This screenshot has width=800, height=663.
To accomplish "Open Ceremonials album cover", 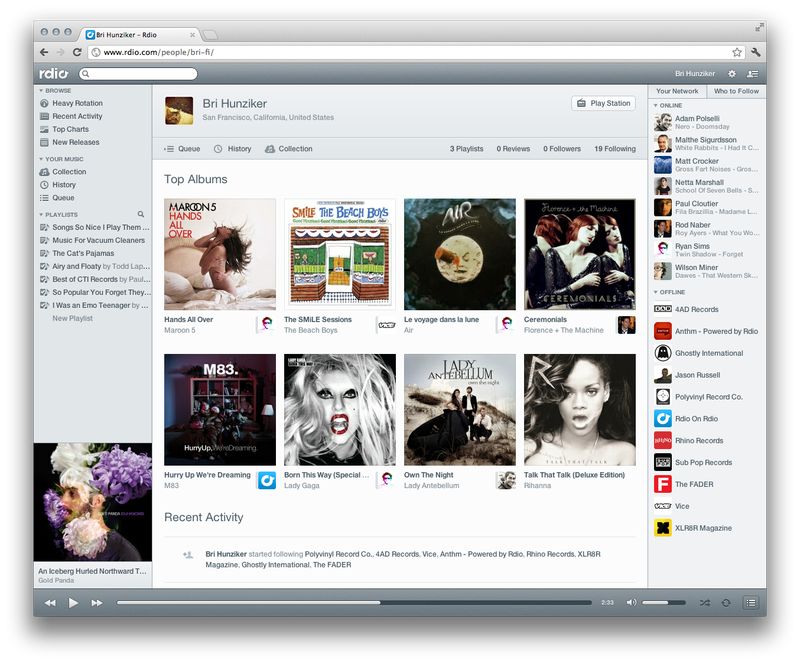I will tap(580, 254).
